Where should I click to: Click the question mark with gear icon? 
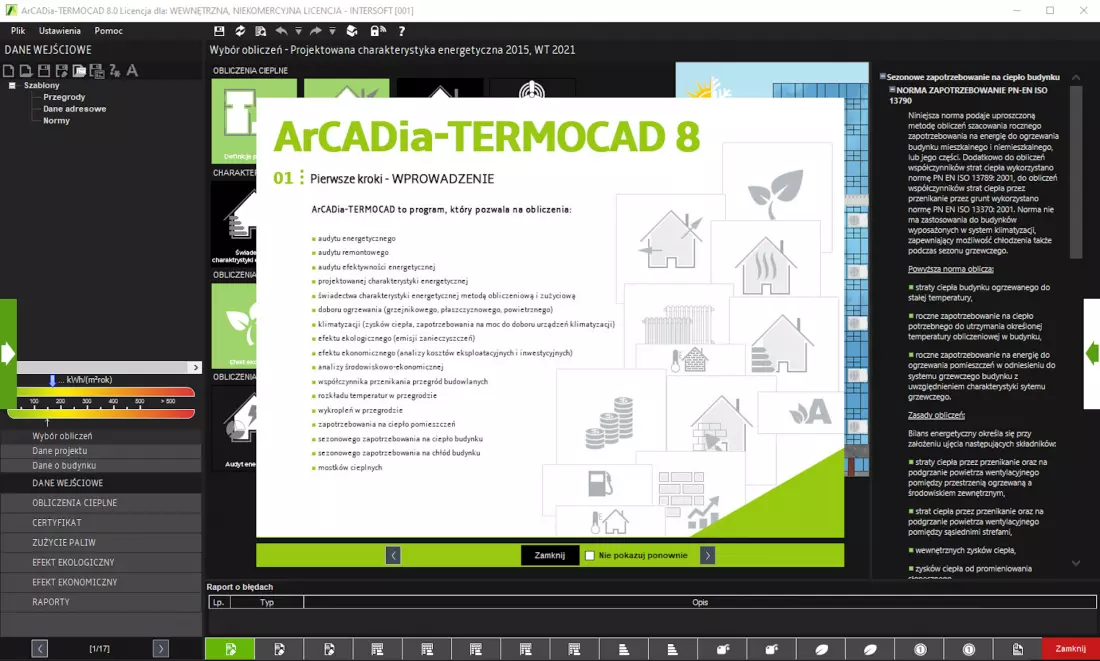(x=114, y=70)
